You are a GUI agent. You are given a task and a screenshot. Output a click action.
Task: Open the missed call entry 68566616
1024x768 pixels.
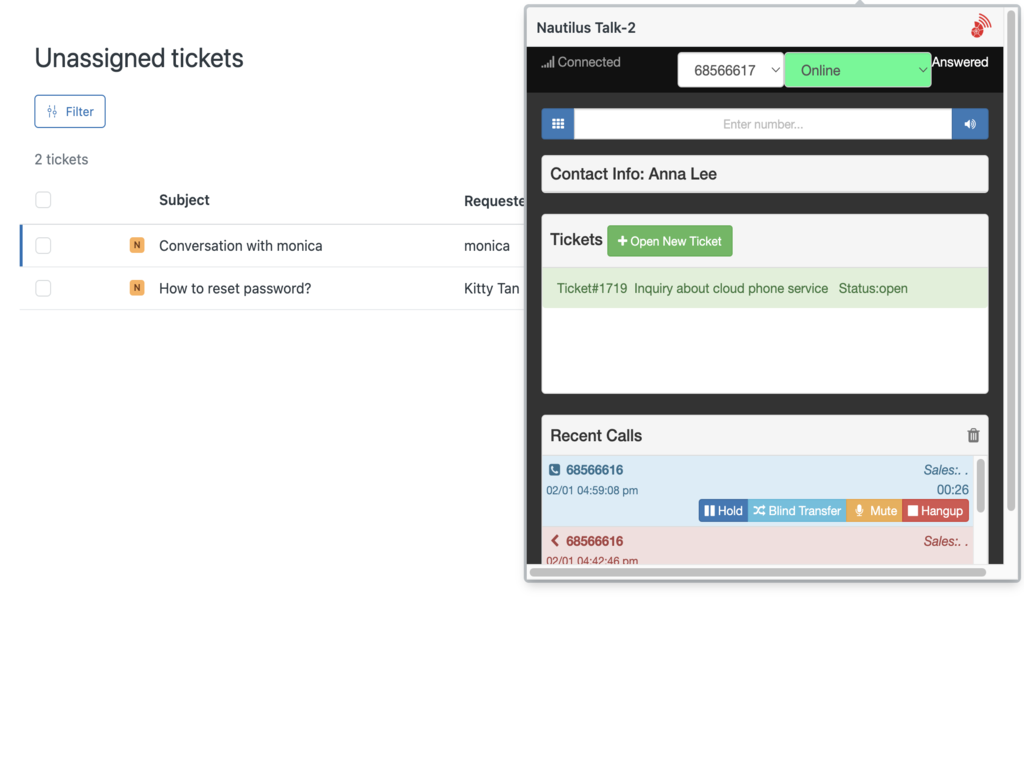594,541
